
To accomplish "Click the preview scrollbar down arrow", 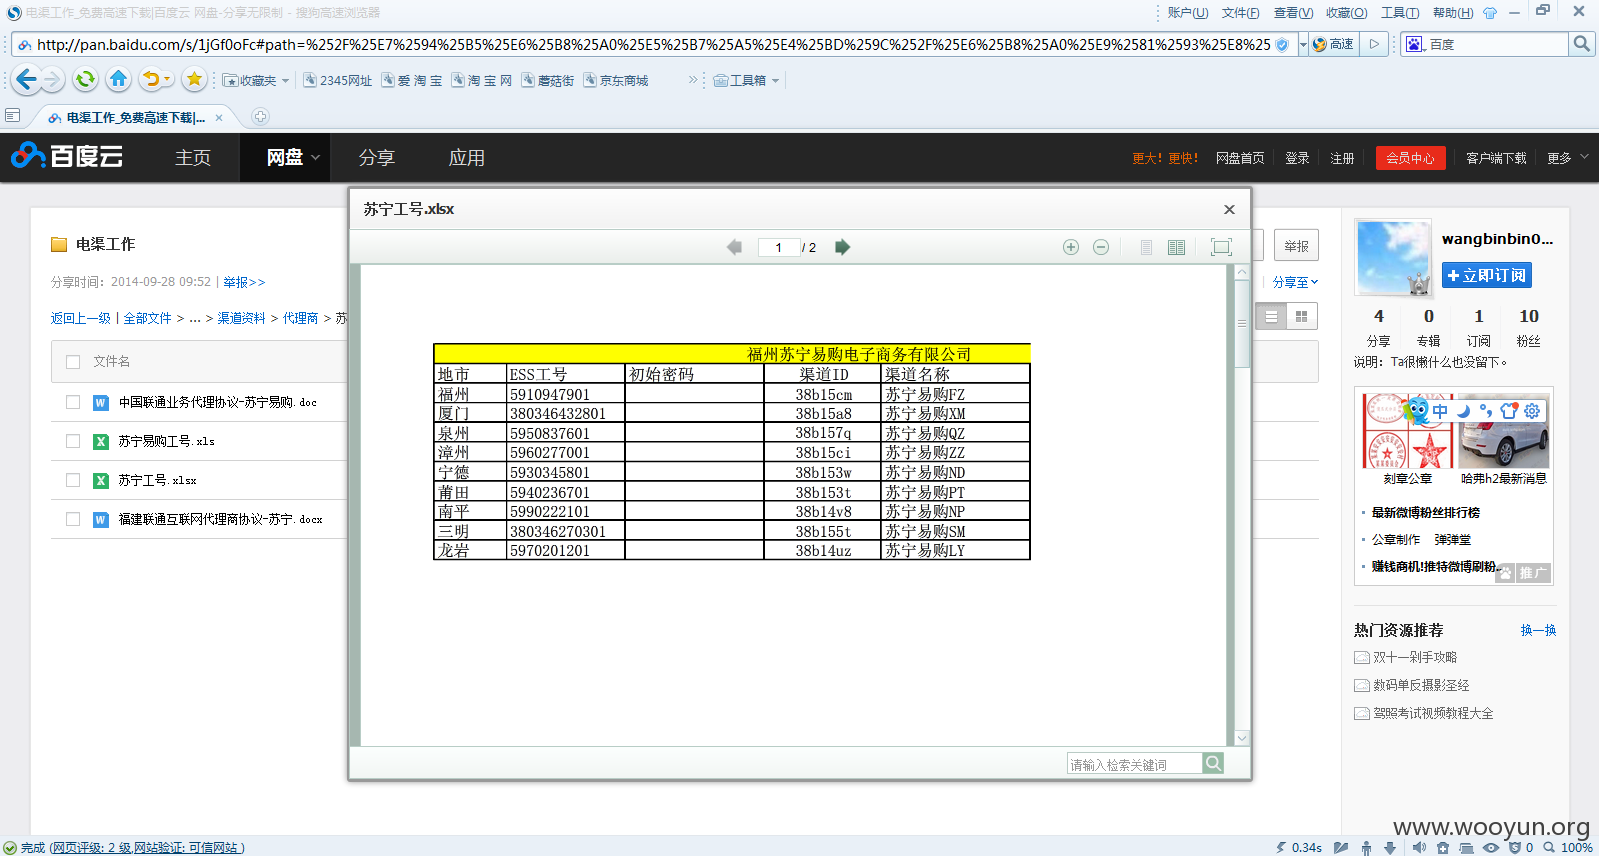I will pyautogui.click(x=1241, y=738).
